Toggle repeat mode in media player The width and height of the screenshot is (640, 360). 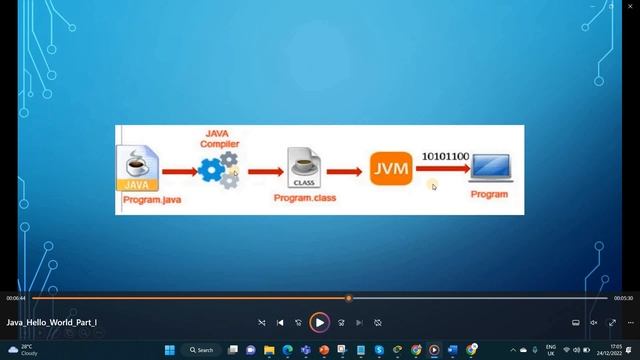(x=378, y=323)
